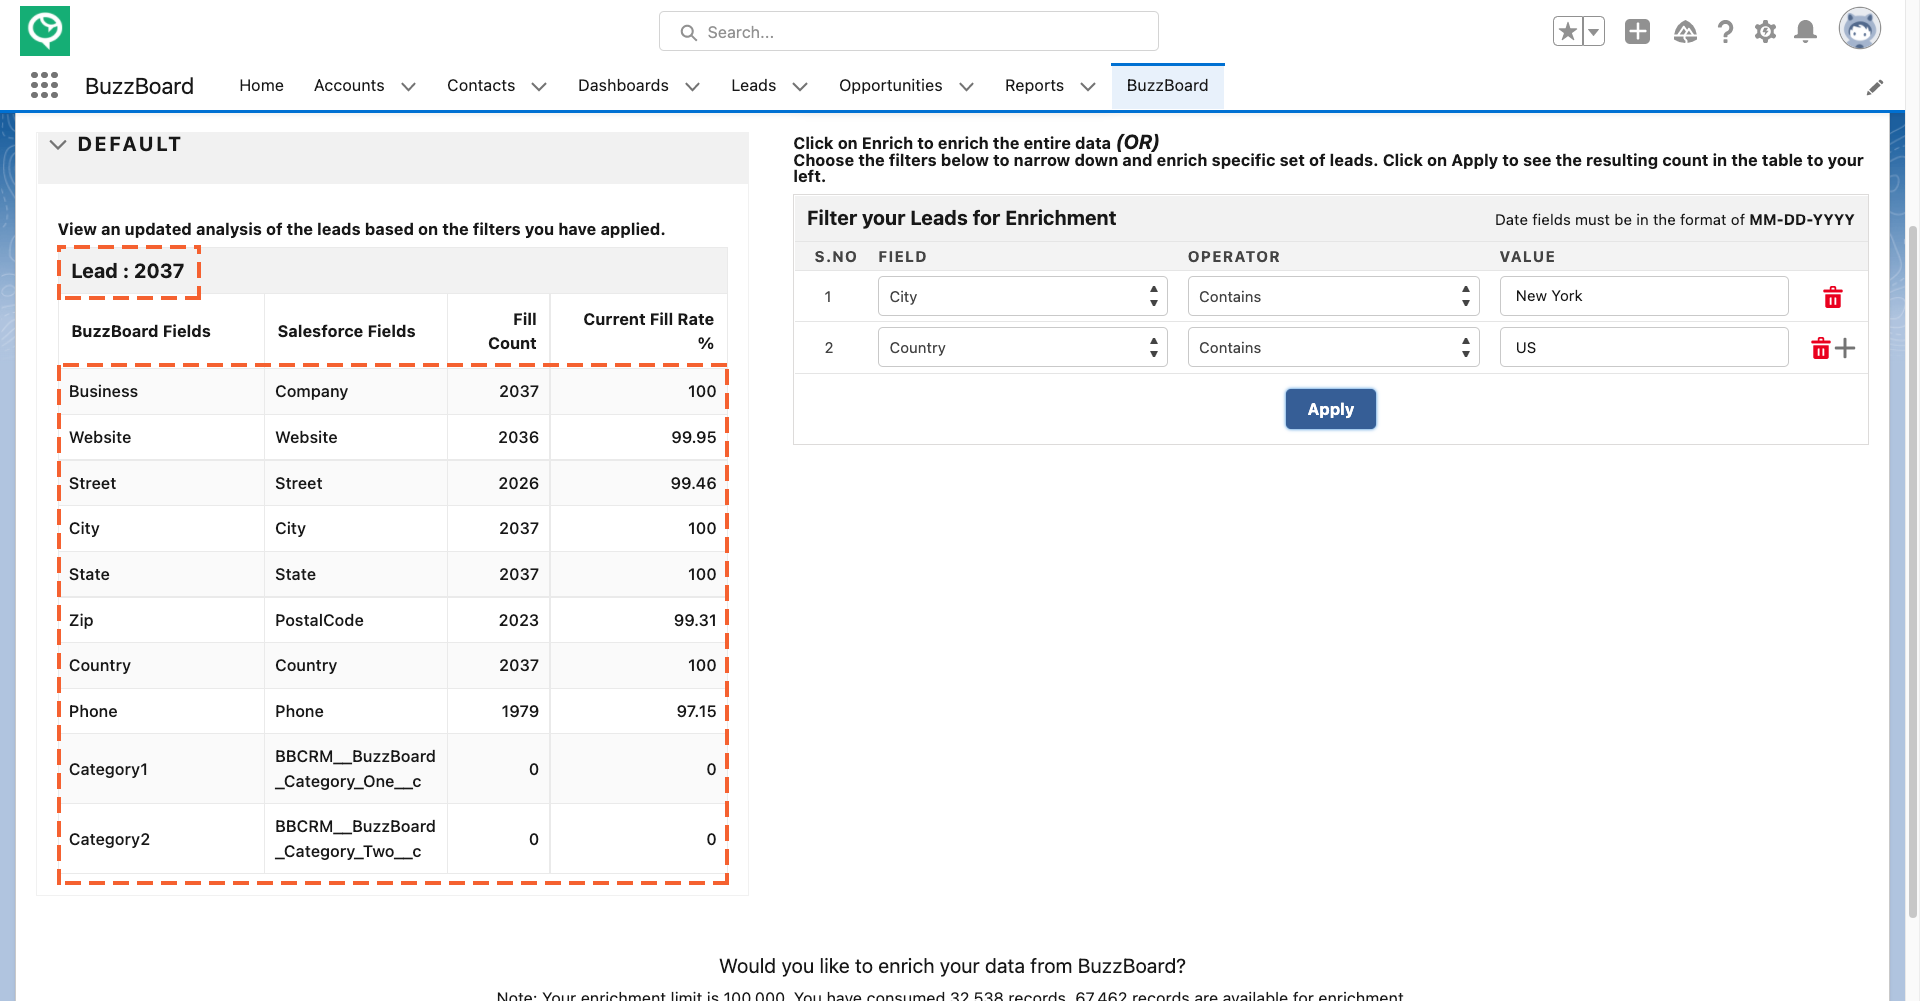Click the 'BBCRM__BuzzBoard_Category_Two__c' cell
This screenshot has width=1920, height=1001.
[x=355, y=839]
